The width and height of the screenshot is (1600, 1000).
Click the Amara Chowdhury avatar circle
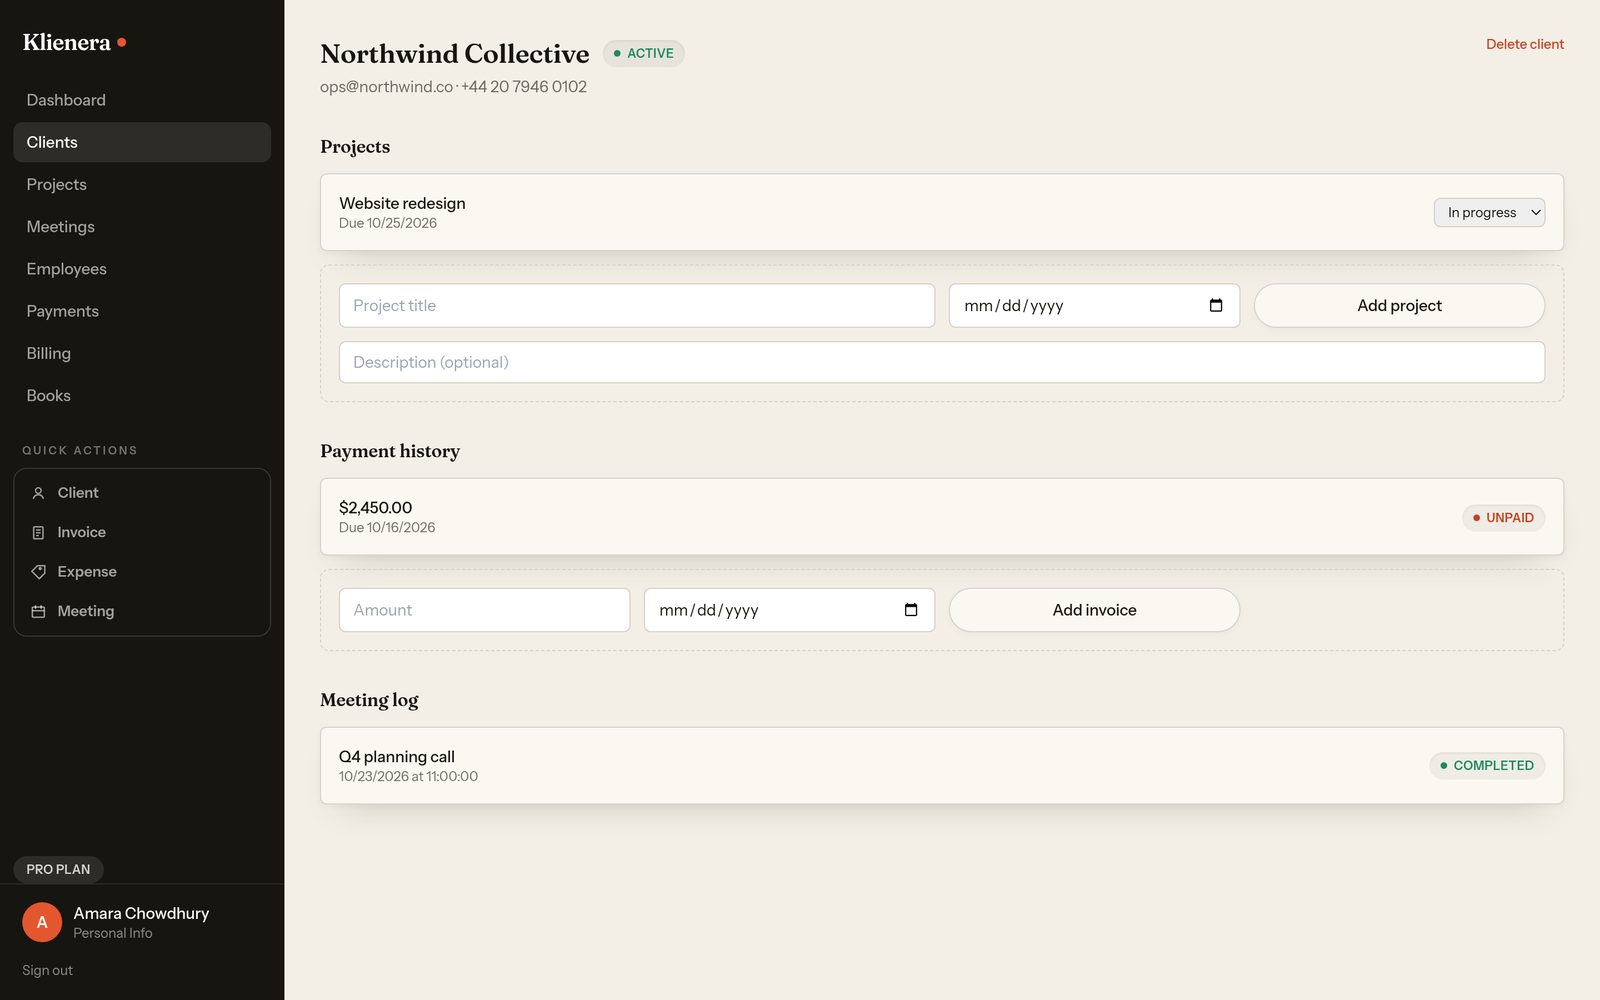42,922
